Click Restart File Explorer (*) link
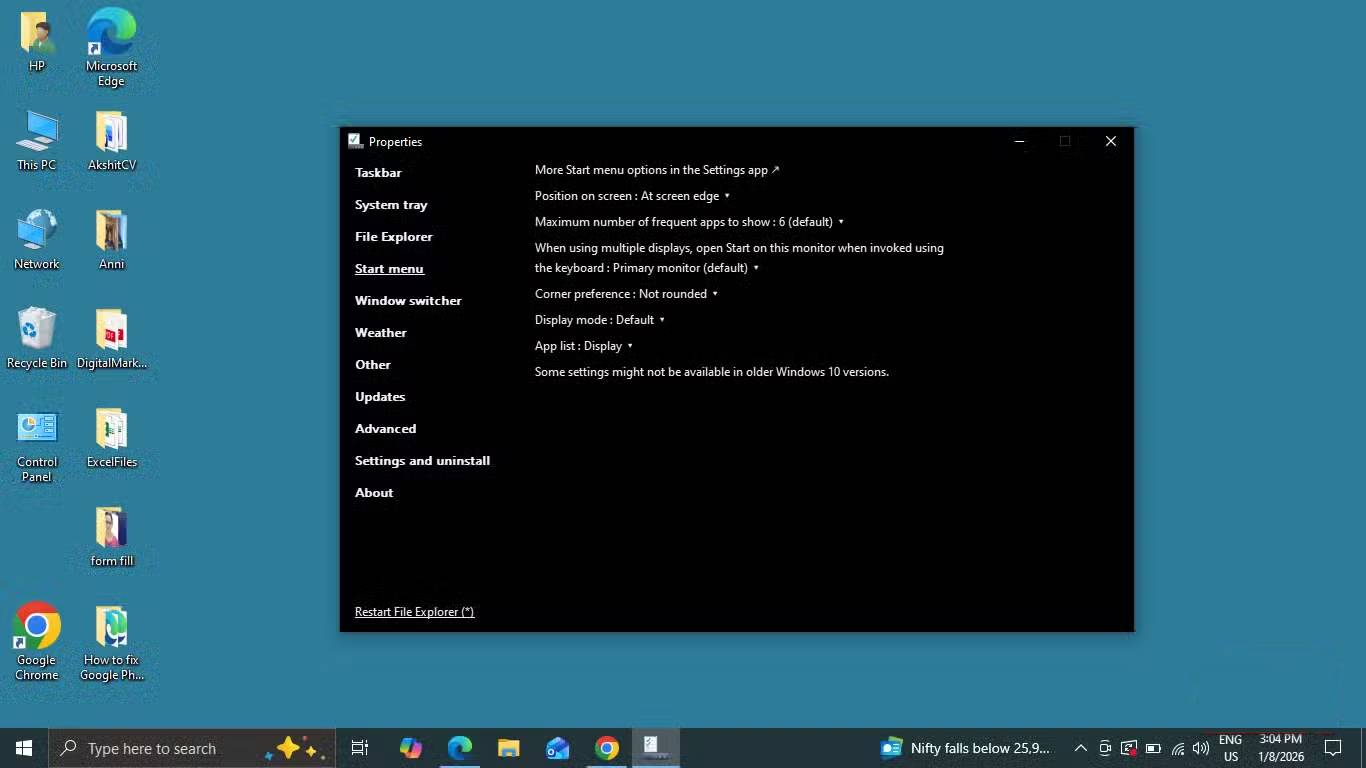 click(414, 612)
